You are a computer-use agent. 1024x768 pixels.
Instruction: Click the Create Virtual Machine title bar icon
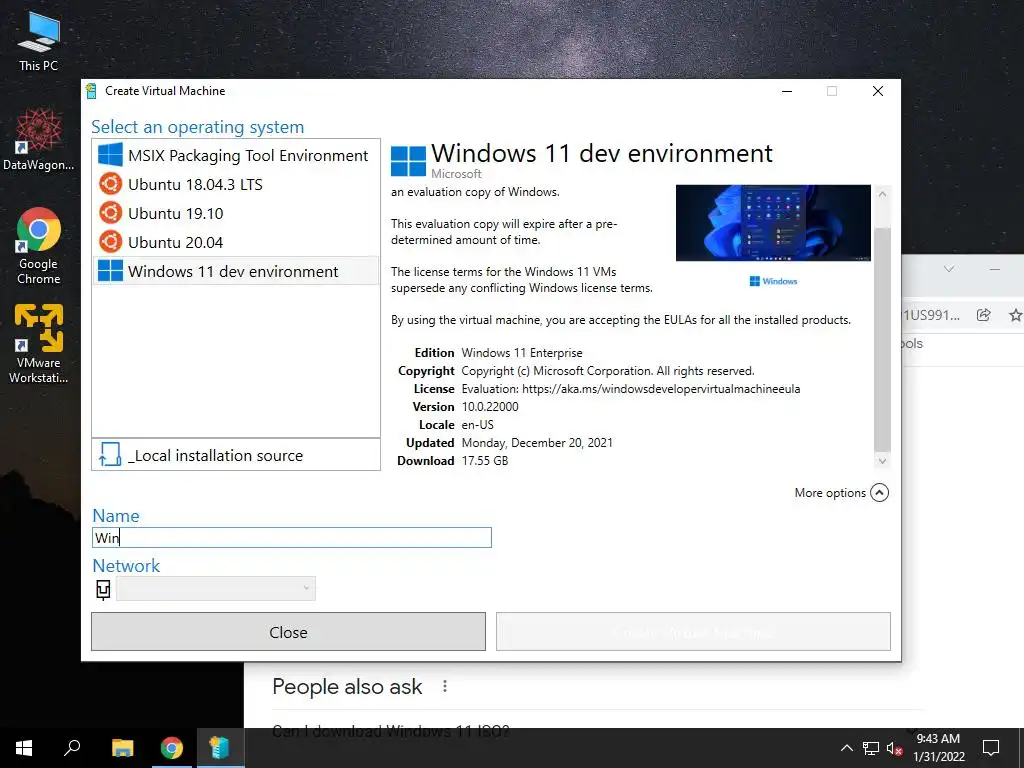[x=91, y=91]
